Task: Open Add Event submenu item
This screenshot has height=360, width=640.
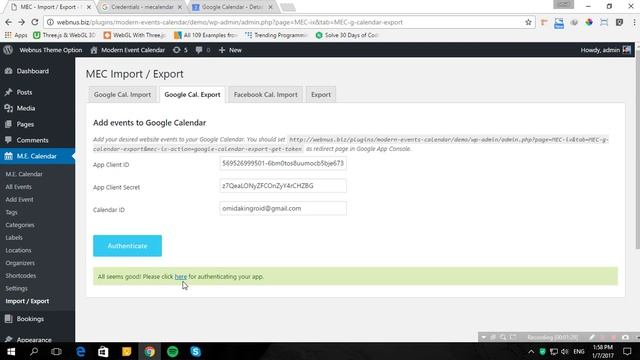Action: (19, 200)
